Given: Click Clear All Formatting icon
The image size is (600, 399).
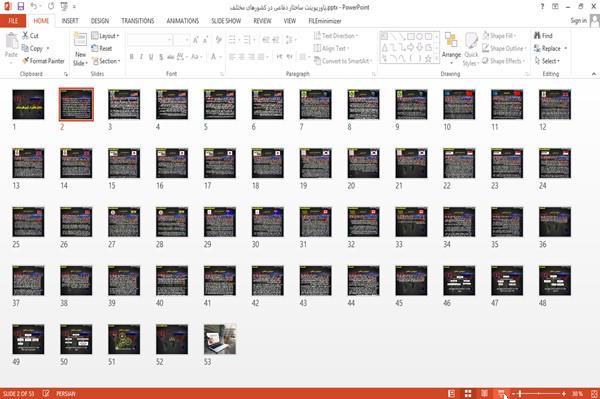Looking at the screenshot, I should click(x=218, y=40).
